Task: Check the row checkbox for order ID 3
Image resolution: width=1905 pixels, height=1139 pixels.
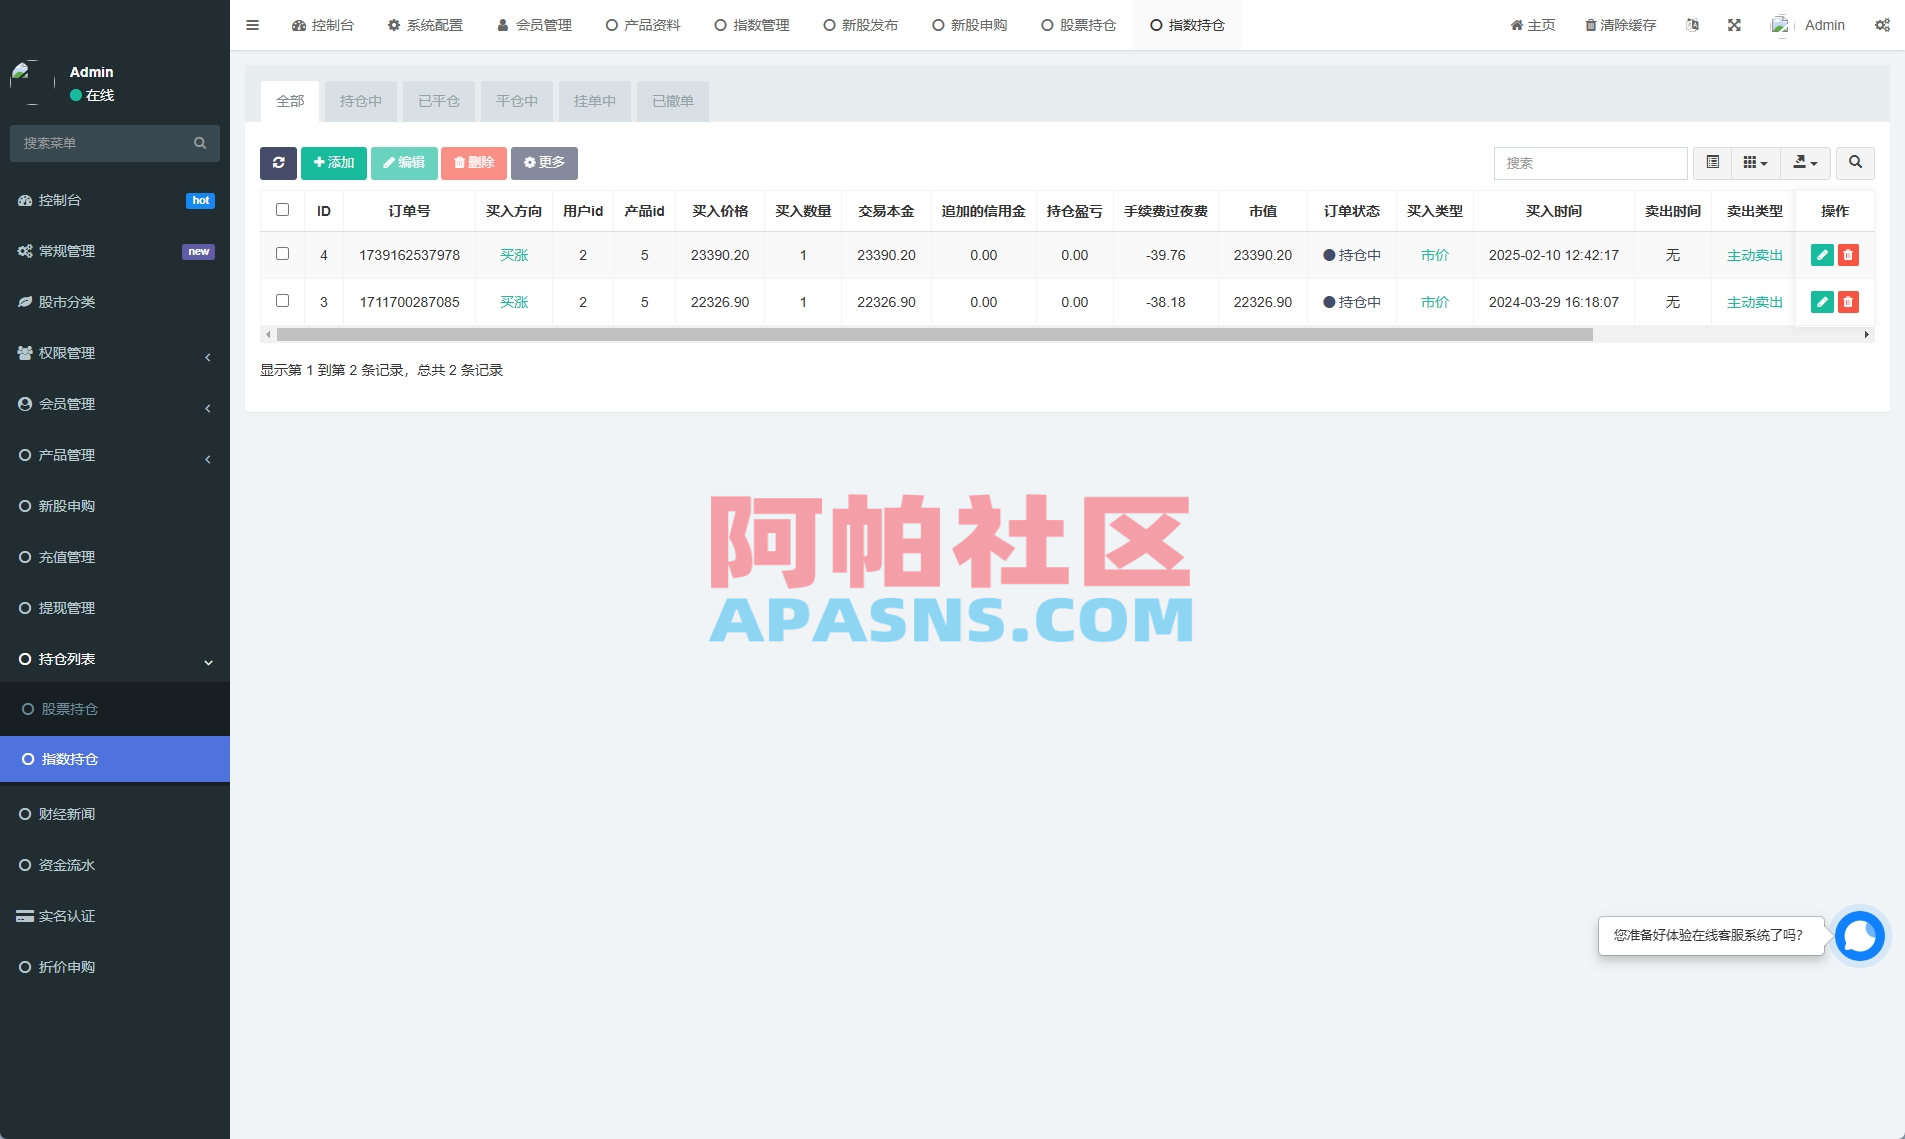Action: tap(282, 301)
